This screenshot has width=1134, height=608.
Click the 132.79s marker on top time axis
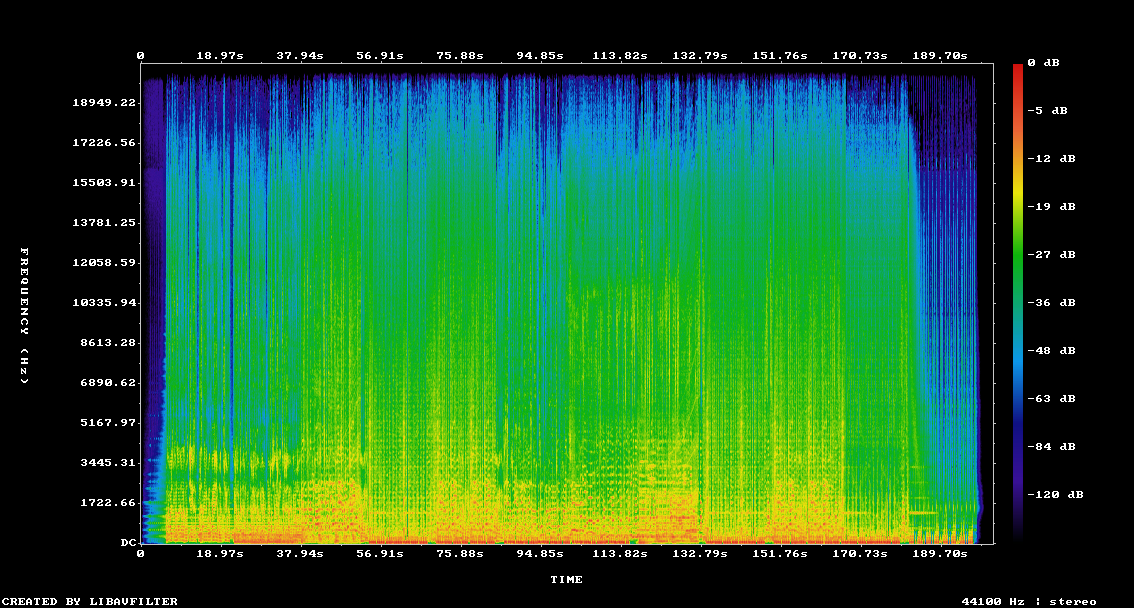tap(698, 55)
